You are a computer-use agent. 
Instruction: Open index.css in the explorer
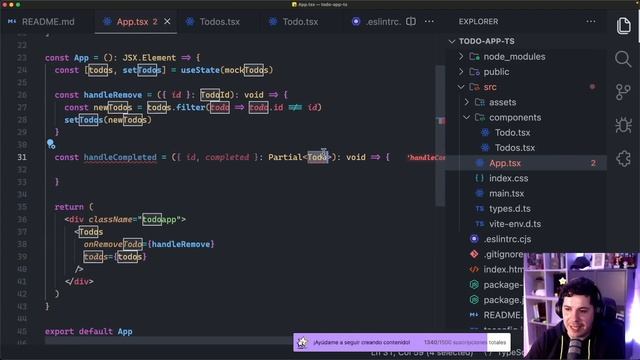pos(509,178)
